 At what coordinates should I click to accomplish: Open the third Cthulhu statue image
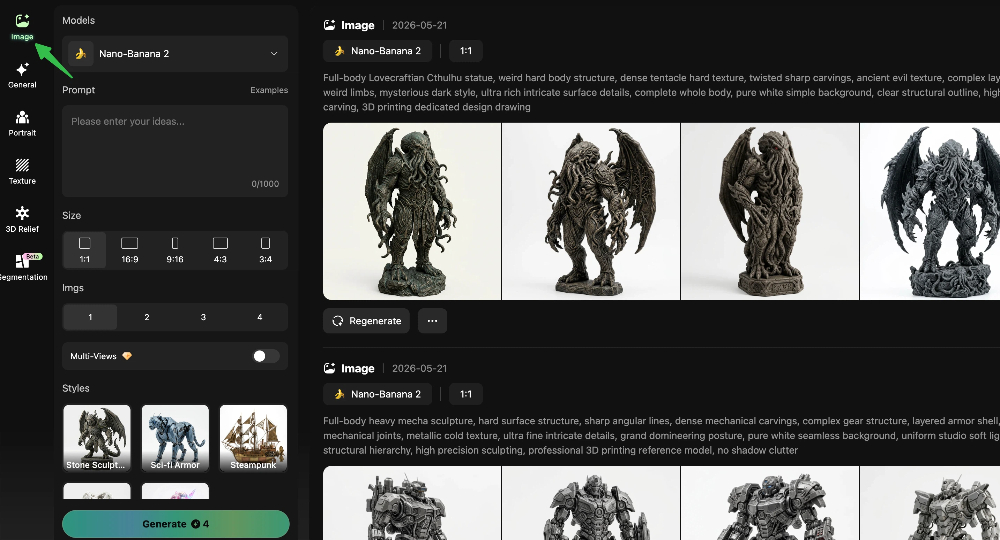coord(770,211)
